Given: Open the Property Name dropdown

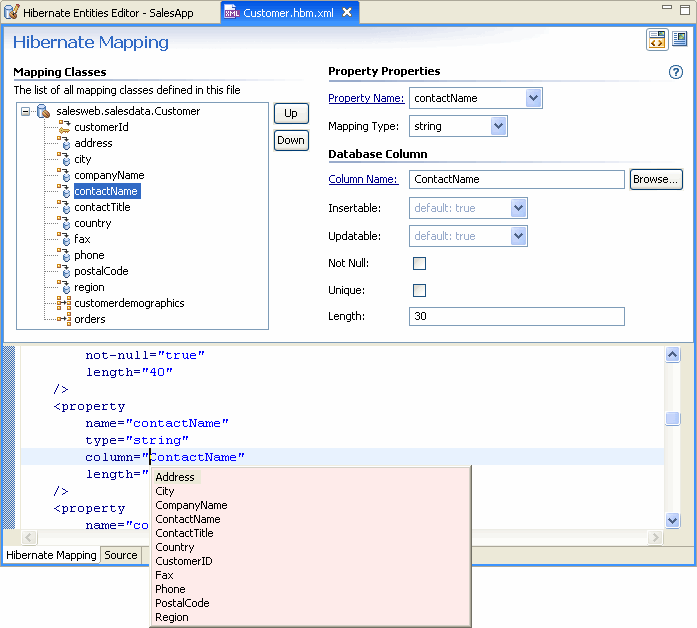Looking at the screenshot, I should coord(533,98).
